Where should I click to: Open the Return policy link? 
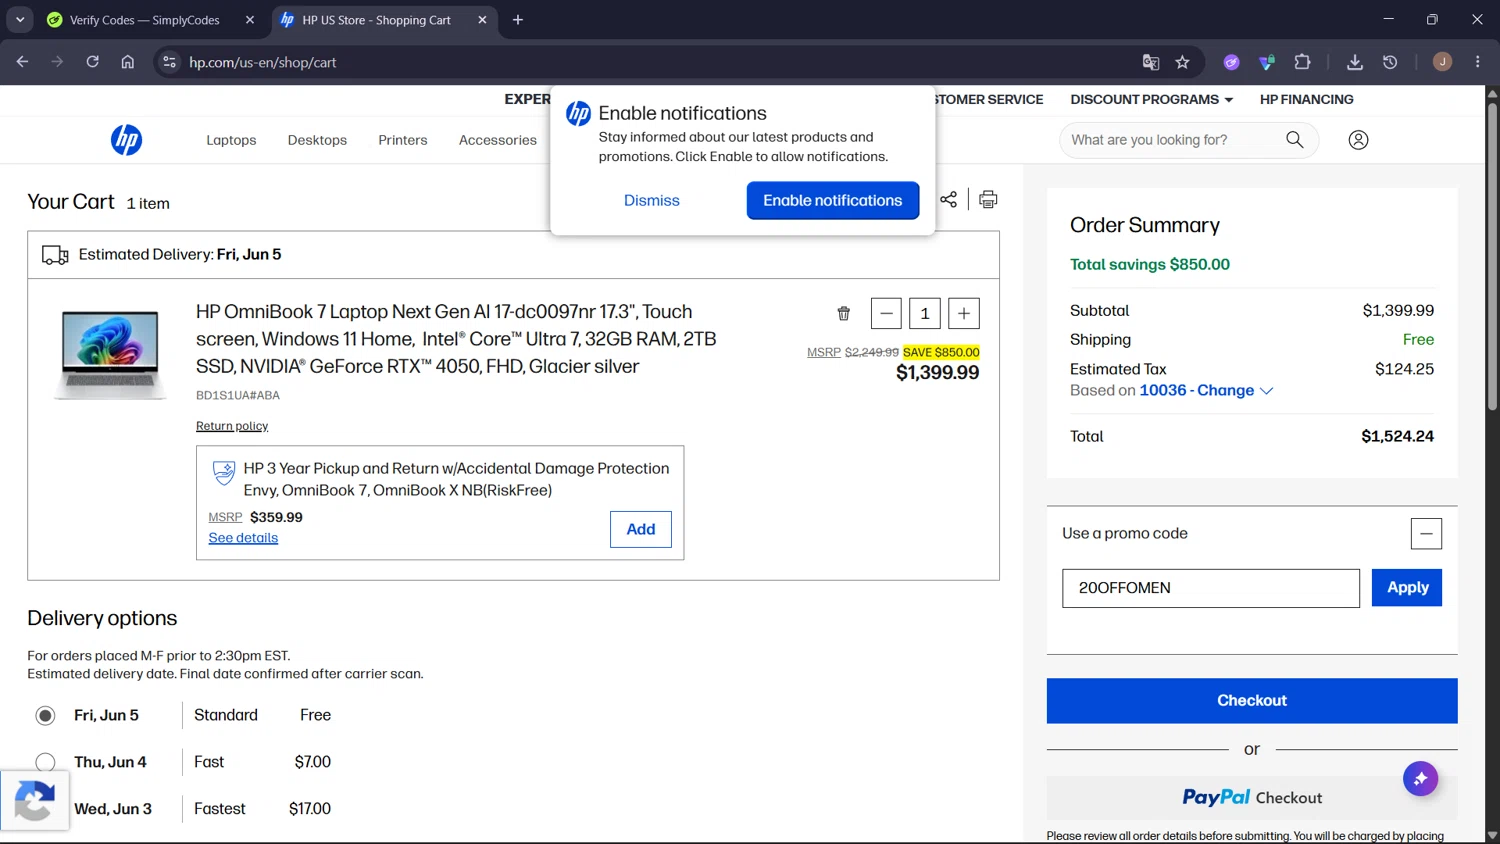click(232, 426)
